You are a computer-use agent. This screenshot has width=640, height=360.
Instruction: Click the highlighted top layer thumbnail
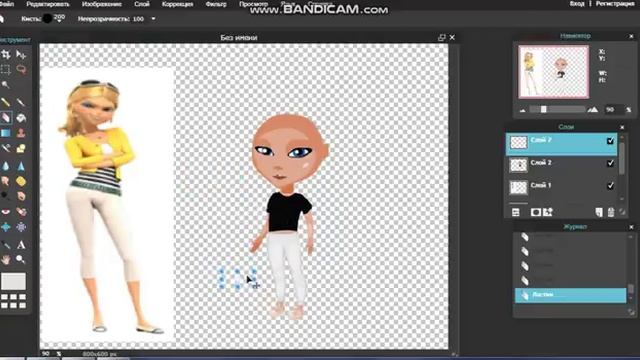coord(518,142)
